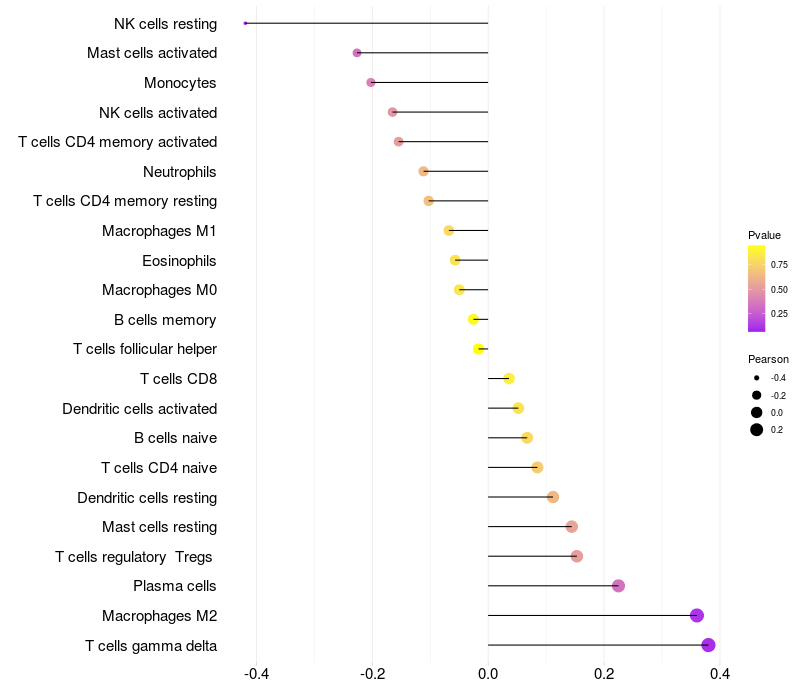Click the T cells follicular helper dot

tap(479, 349)
